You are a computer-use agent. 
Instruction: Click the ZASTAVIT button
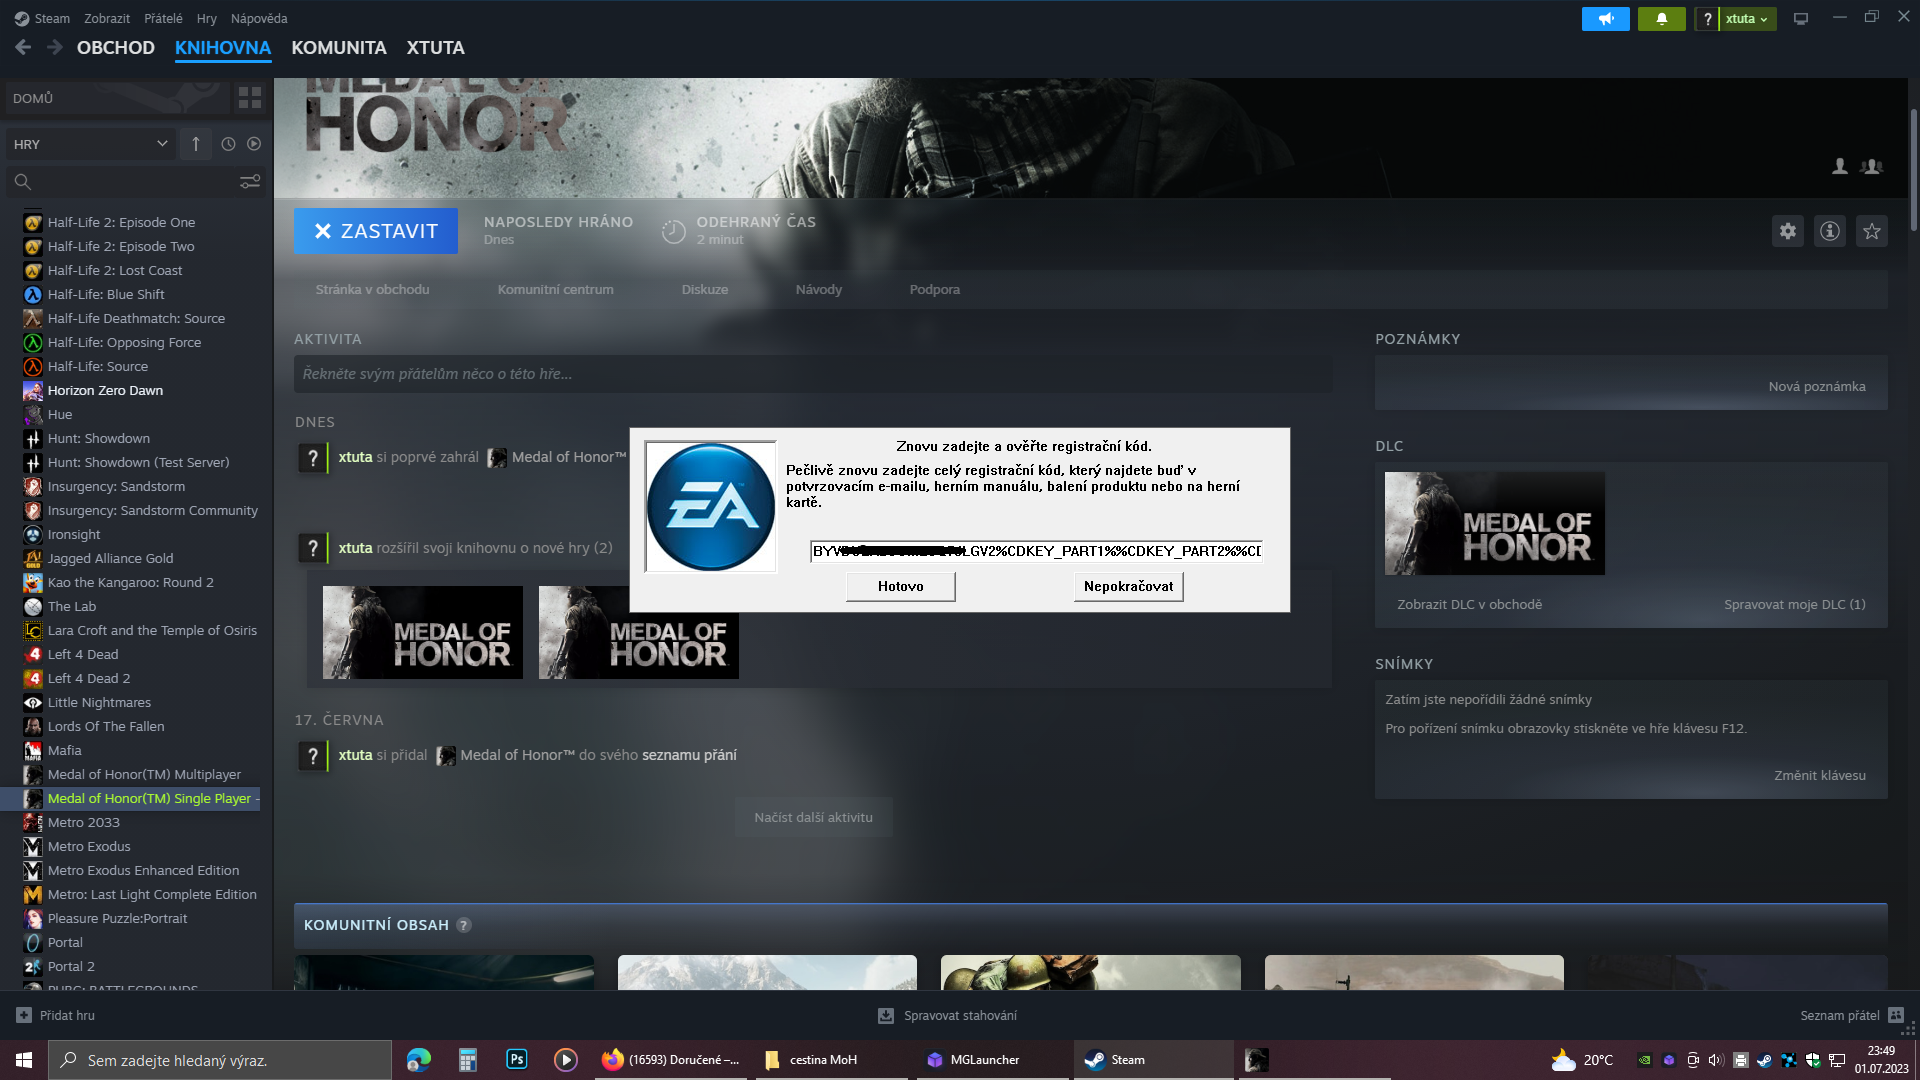[376, 231]
